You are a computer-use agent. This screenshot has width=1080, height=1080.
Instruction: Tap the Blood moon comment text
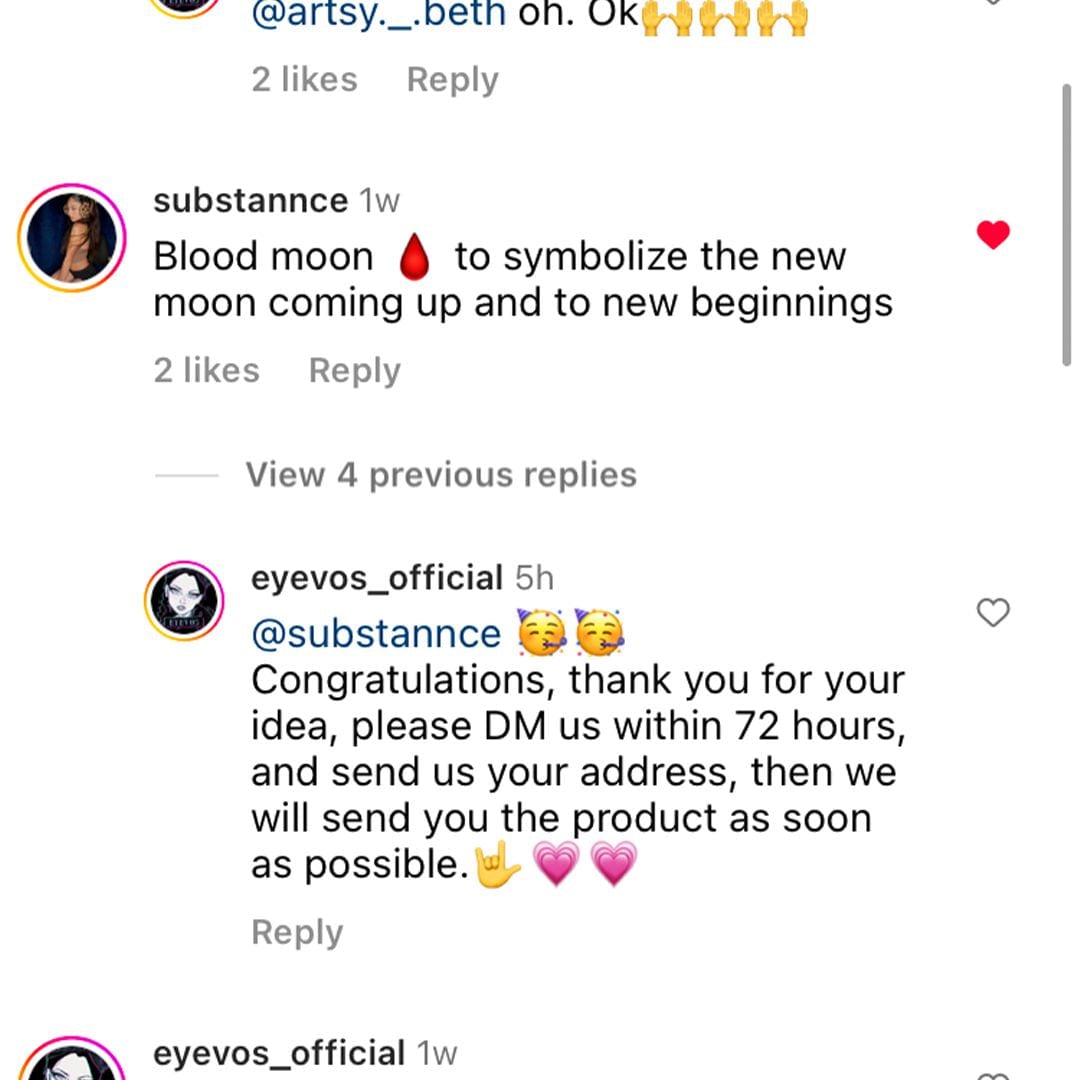[520, 279]
